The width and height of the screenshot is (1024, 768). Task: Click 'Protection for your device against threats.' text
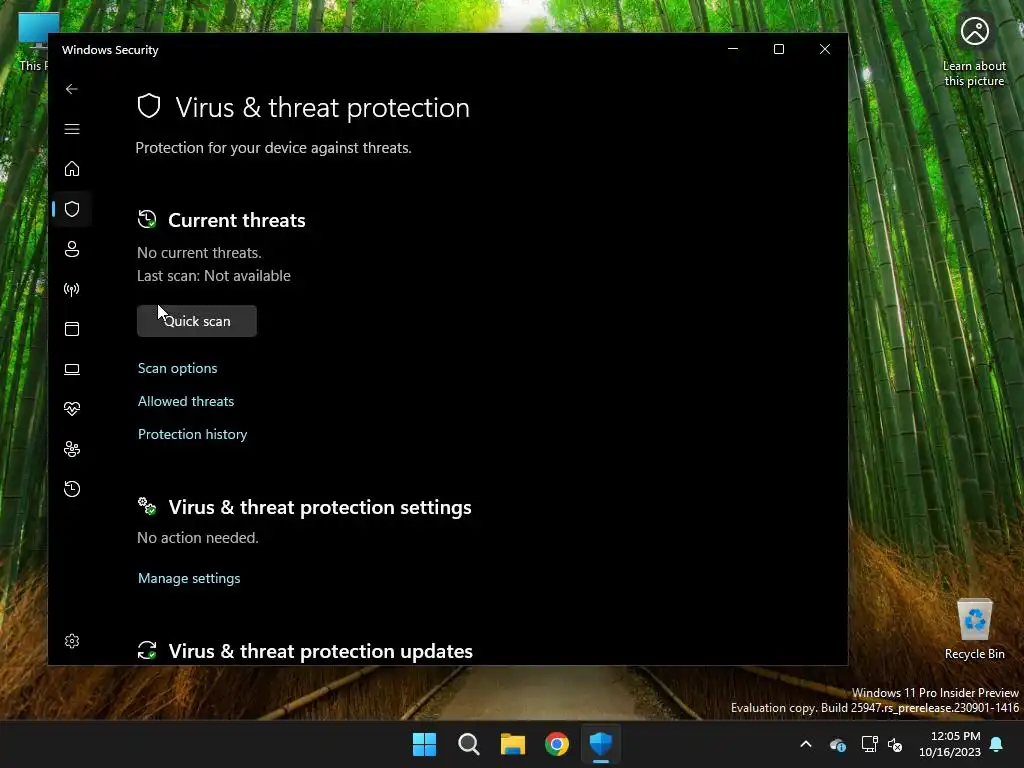[274, 148]
